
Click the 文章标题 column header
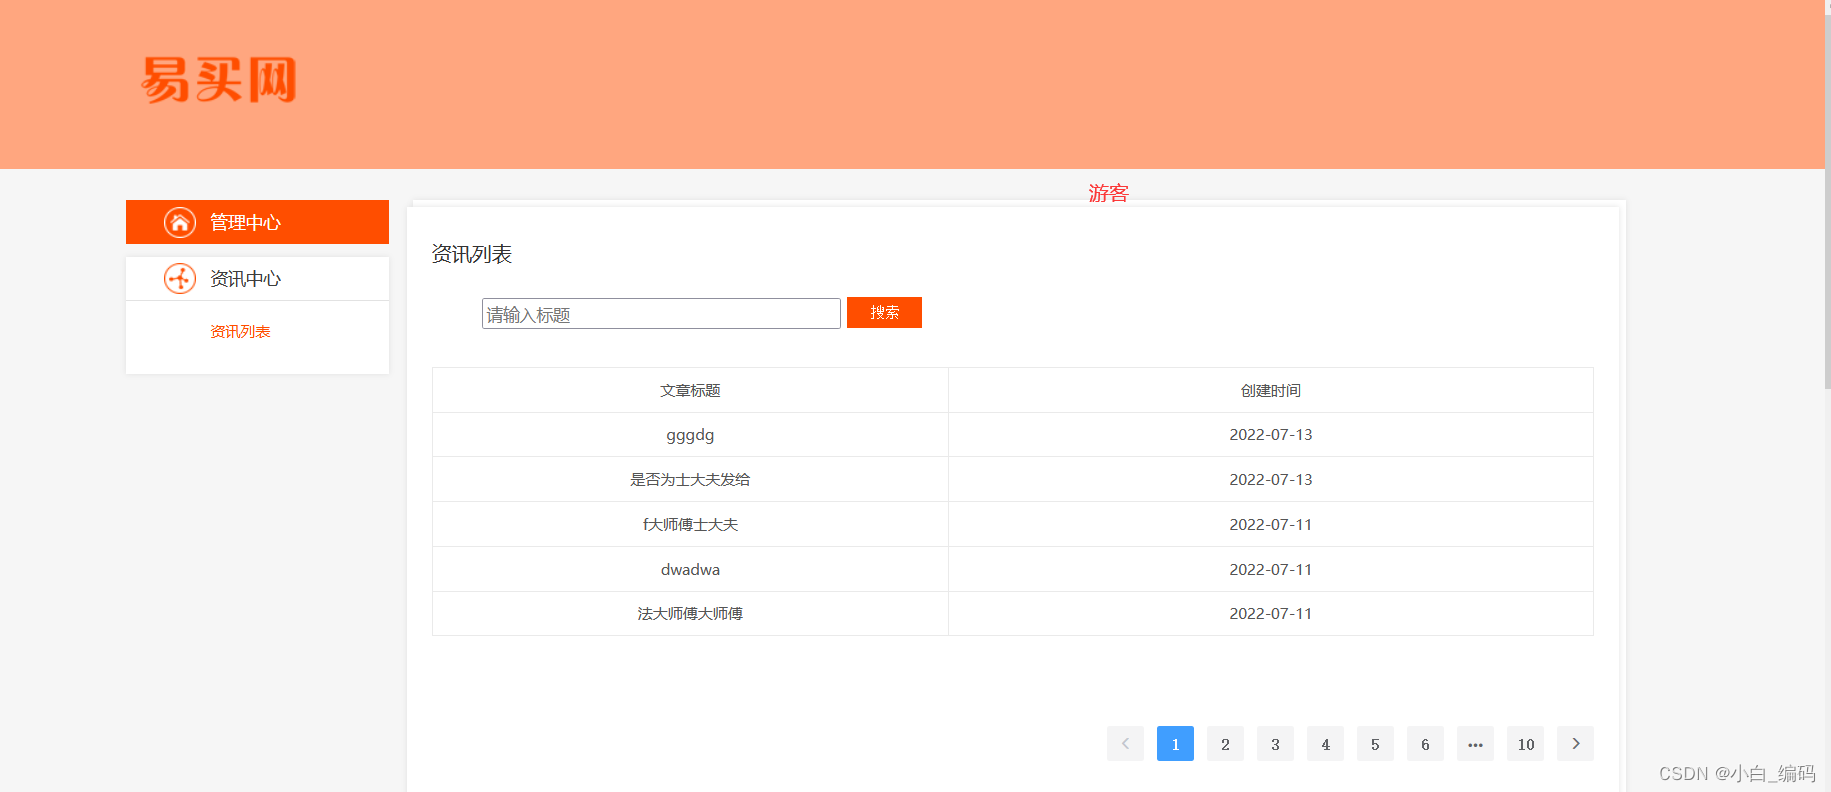pyautogui.click(x=690, y=390)
